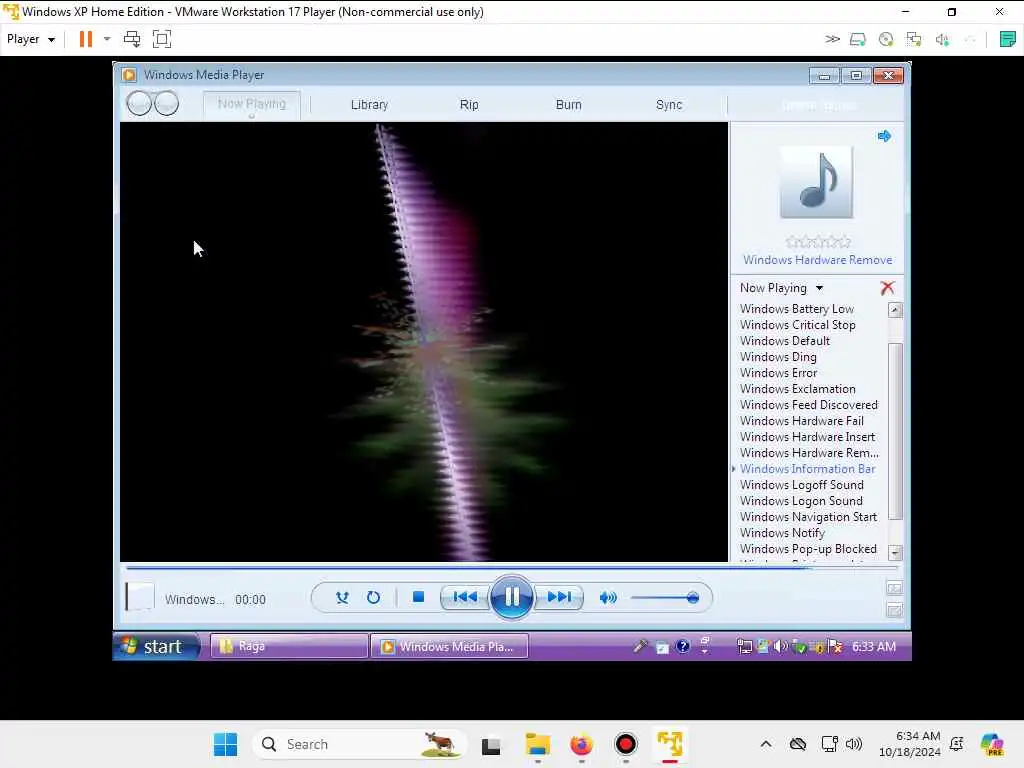The width and height of the screenshot is (1024, 768).
Task: Click the blue arrow above album art
Action: click(x=884, y=136)
